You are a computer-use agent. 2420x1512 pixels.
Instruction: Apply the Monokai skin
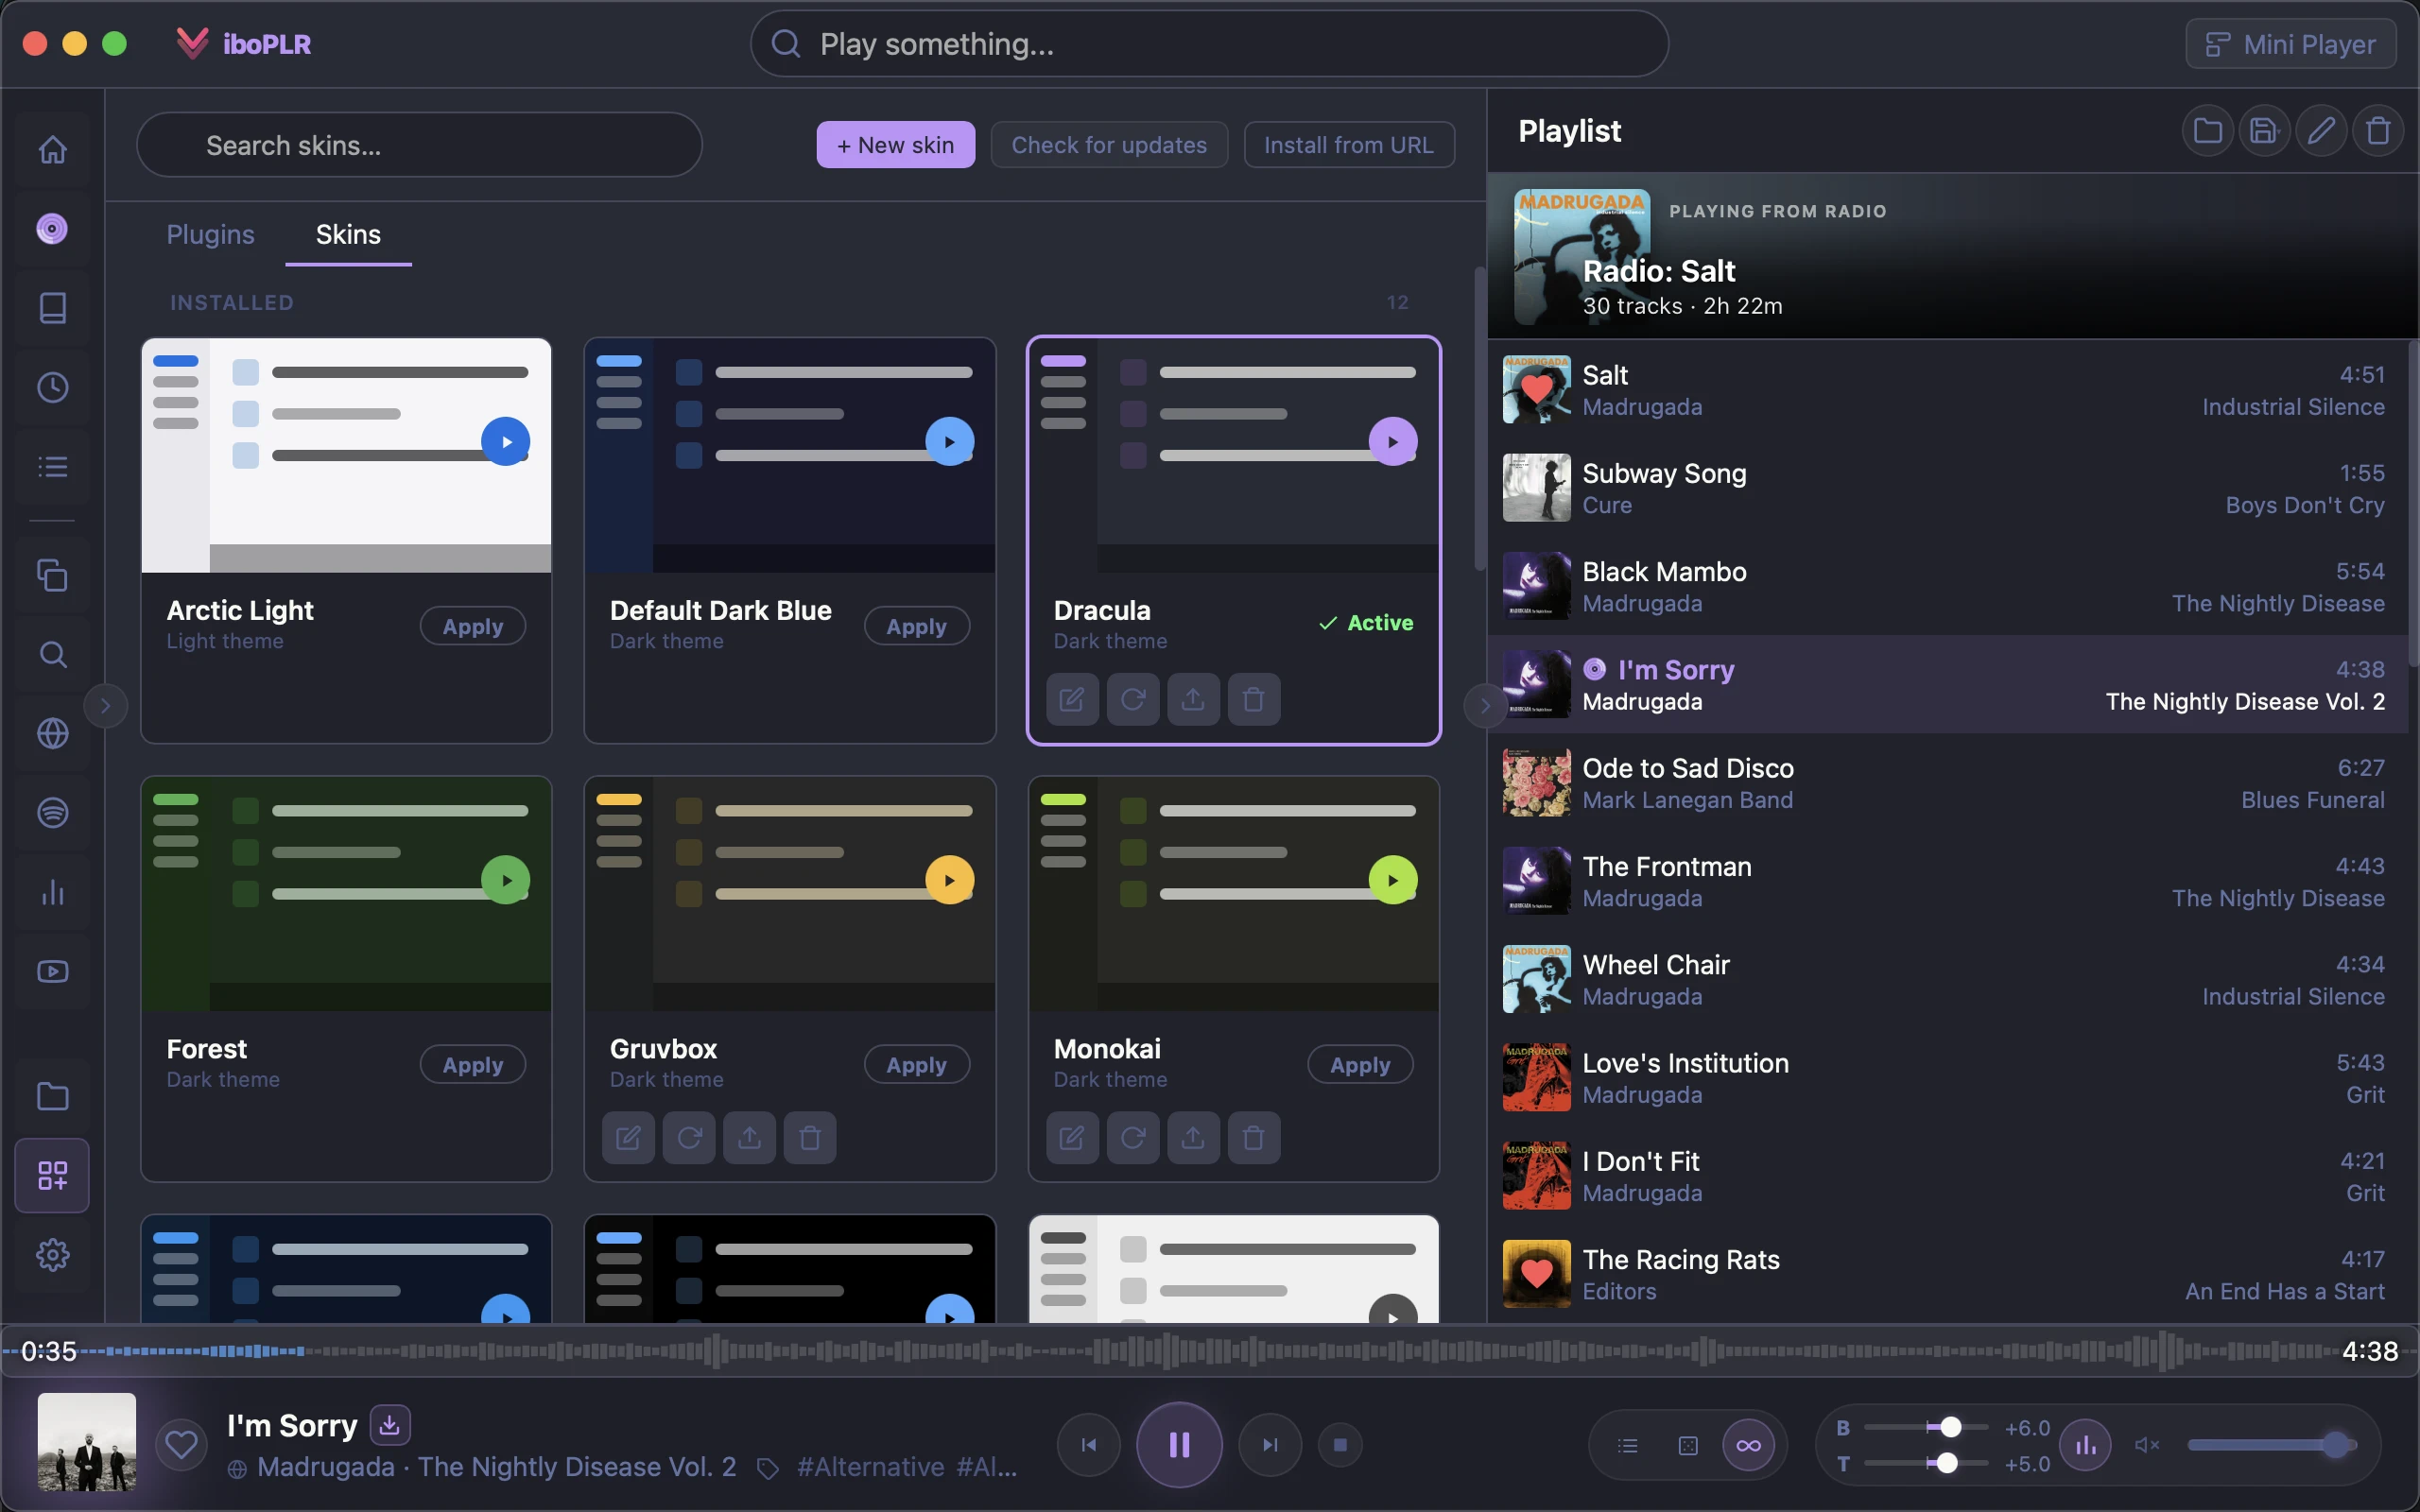tap(1360, 1065)
